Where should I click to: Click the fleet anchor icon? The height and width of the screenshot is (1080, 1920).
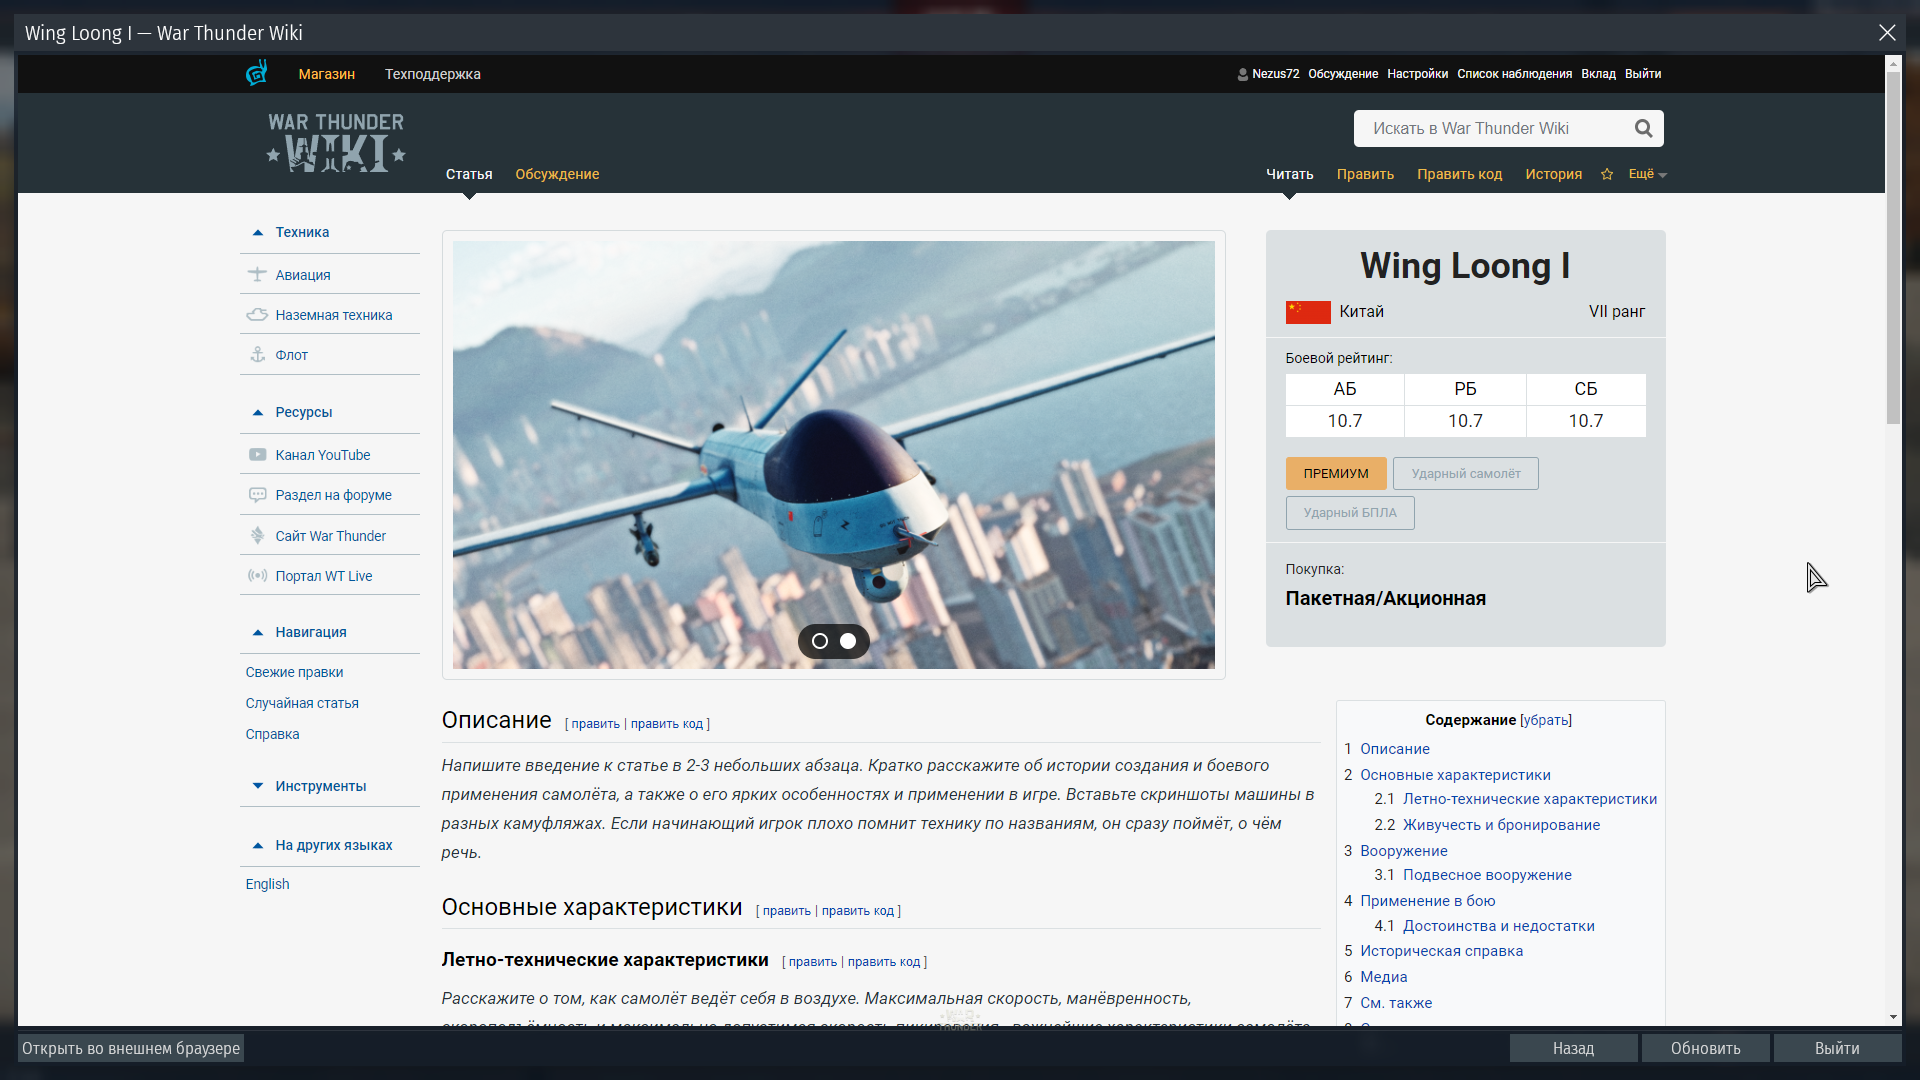coord(257,354)
